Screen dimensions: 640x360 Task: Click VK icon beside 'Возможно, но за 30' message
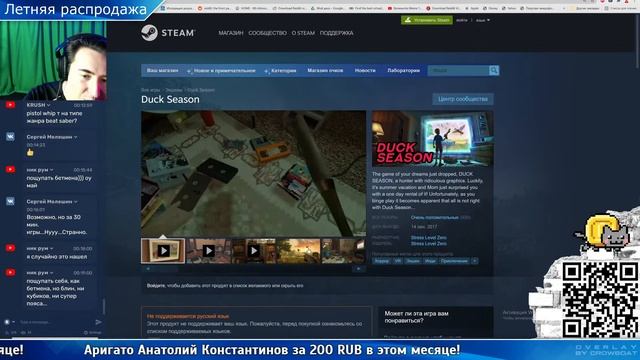[10, 201]
